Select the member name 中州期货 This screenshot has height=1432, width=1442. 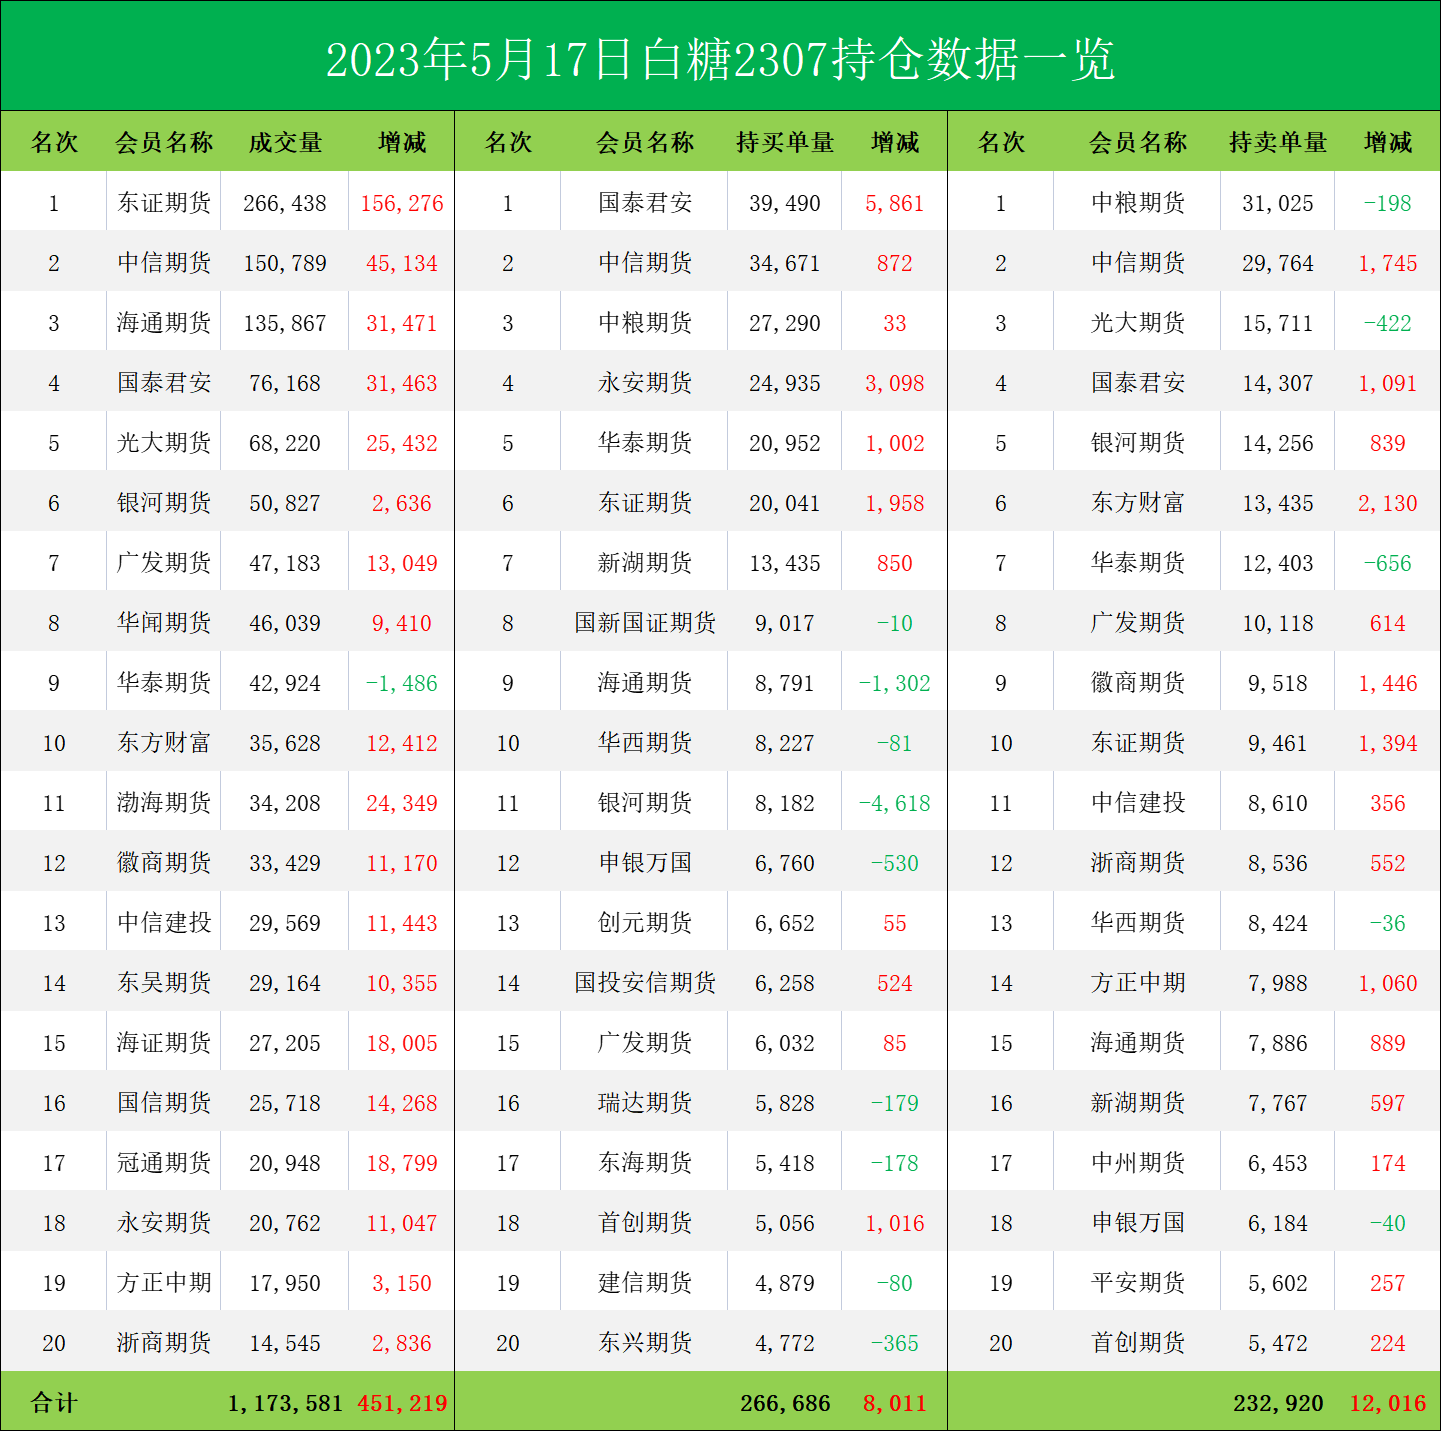[1138, 1162]
